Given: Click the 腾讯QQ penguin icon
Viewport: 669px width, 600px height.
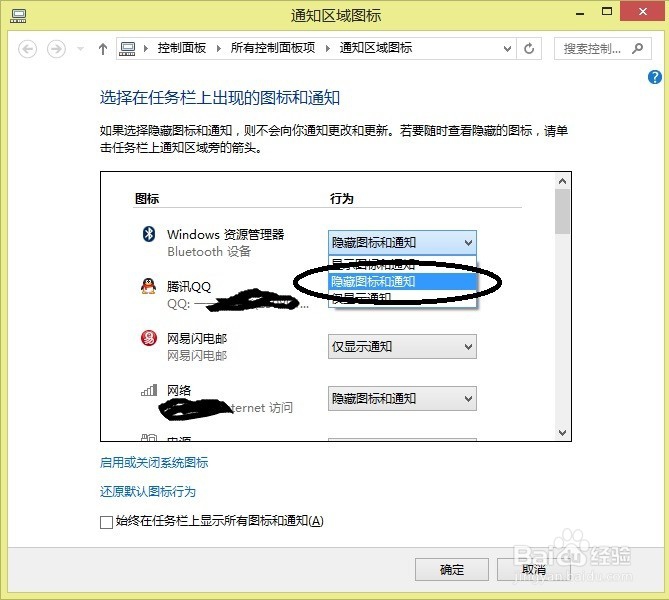Looking at the screenshot, I should pyautogui.click(x=148, y=285).
